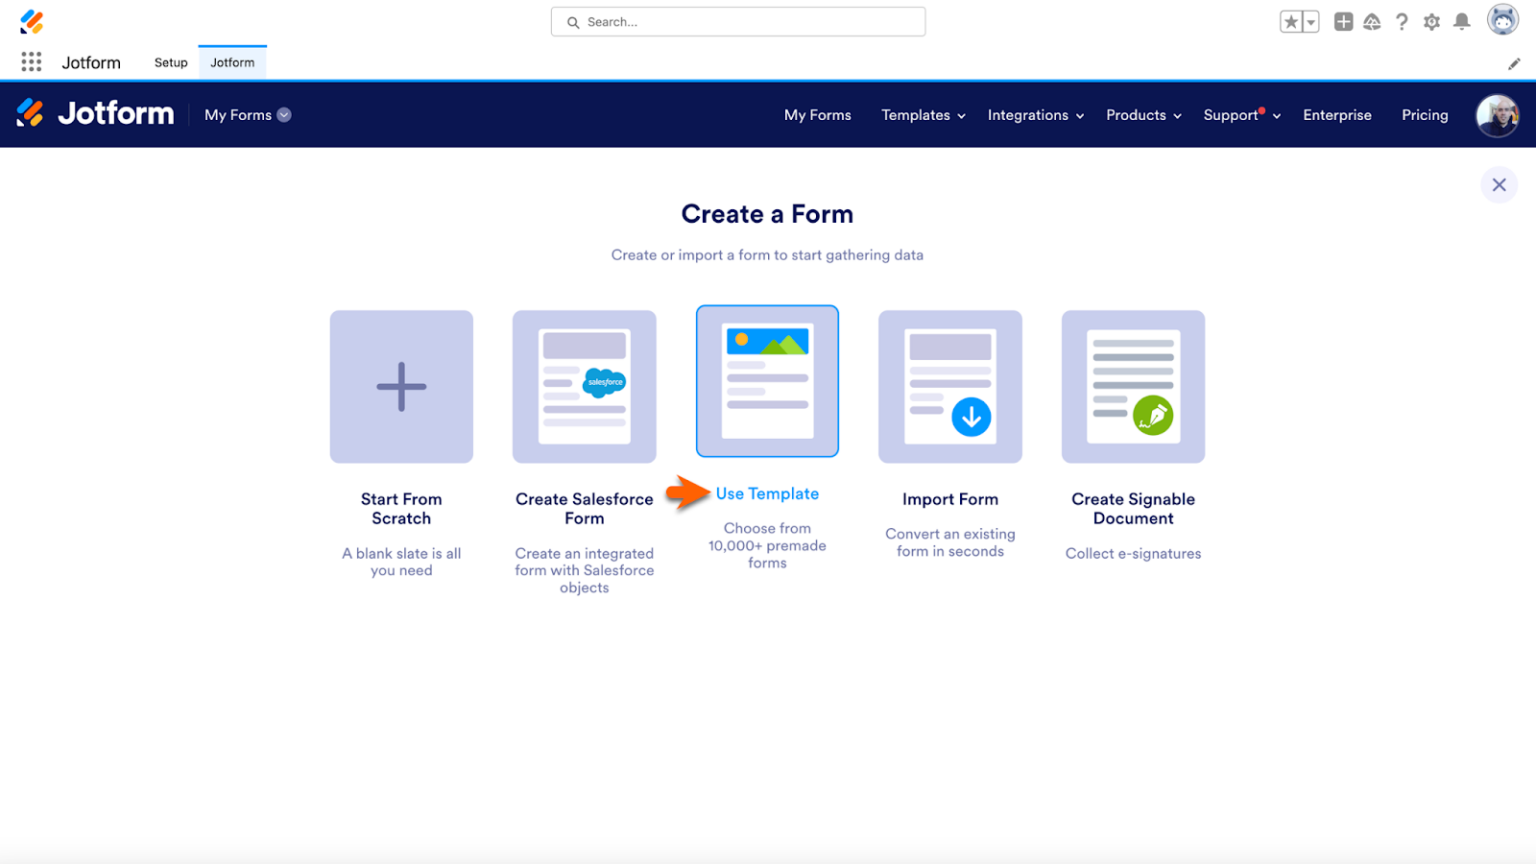1536x864 pixels.
Task: Choose Create Signable Document card
Action: point(1132,387)
